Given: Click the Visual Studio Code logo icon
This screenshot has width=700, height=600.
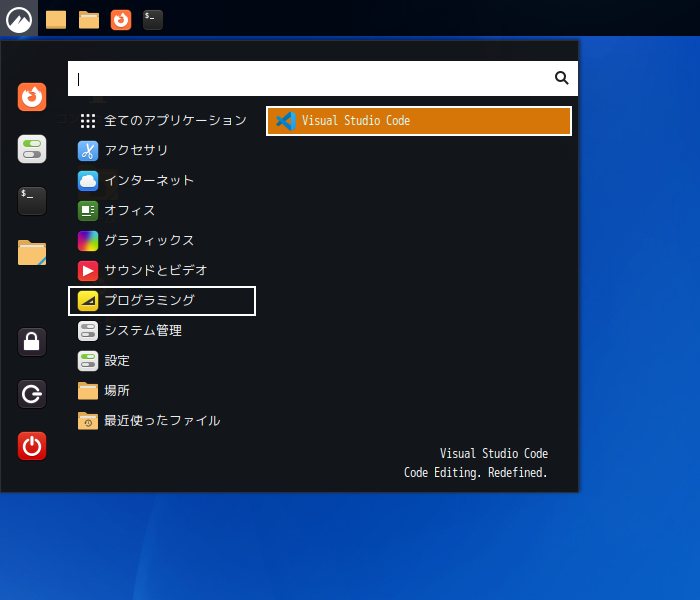Looking at the screenshot, I should coord(286,121).
